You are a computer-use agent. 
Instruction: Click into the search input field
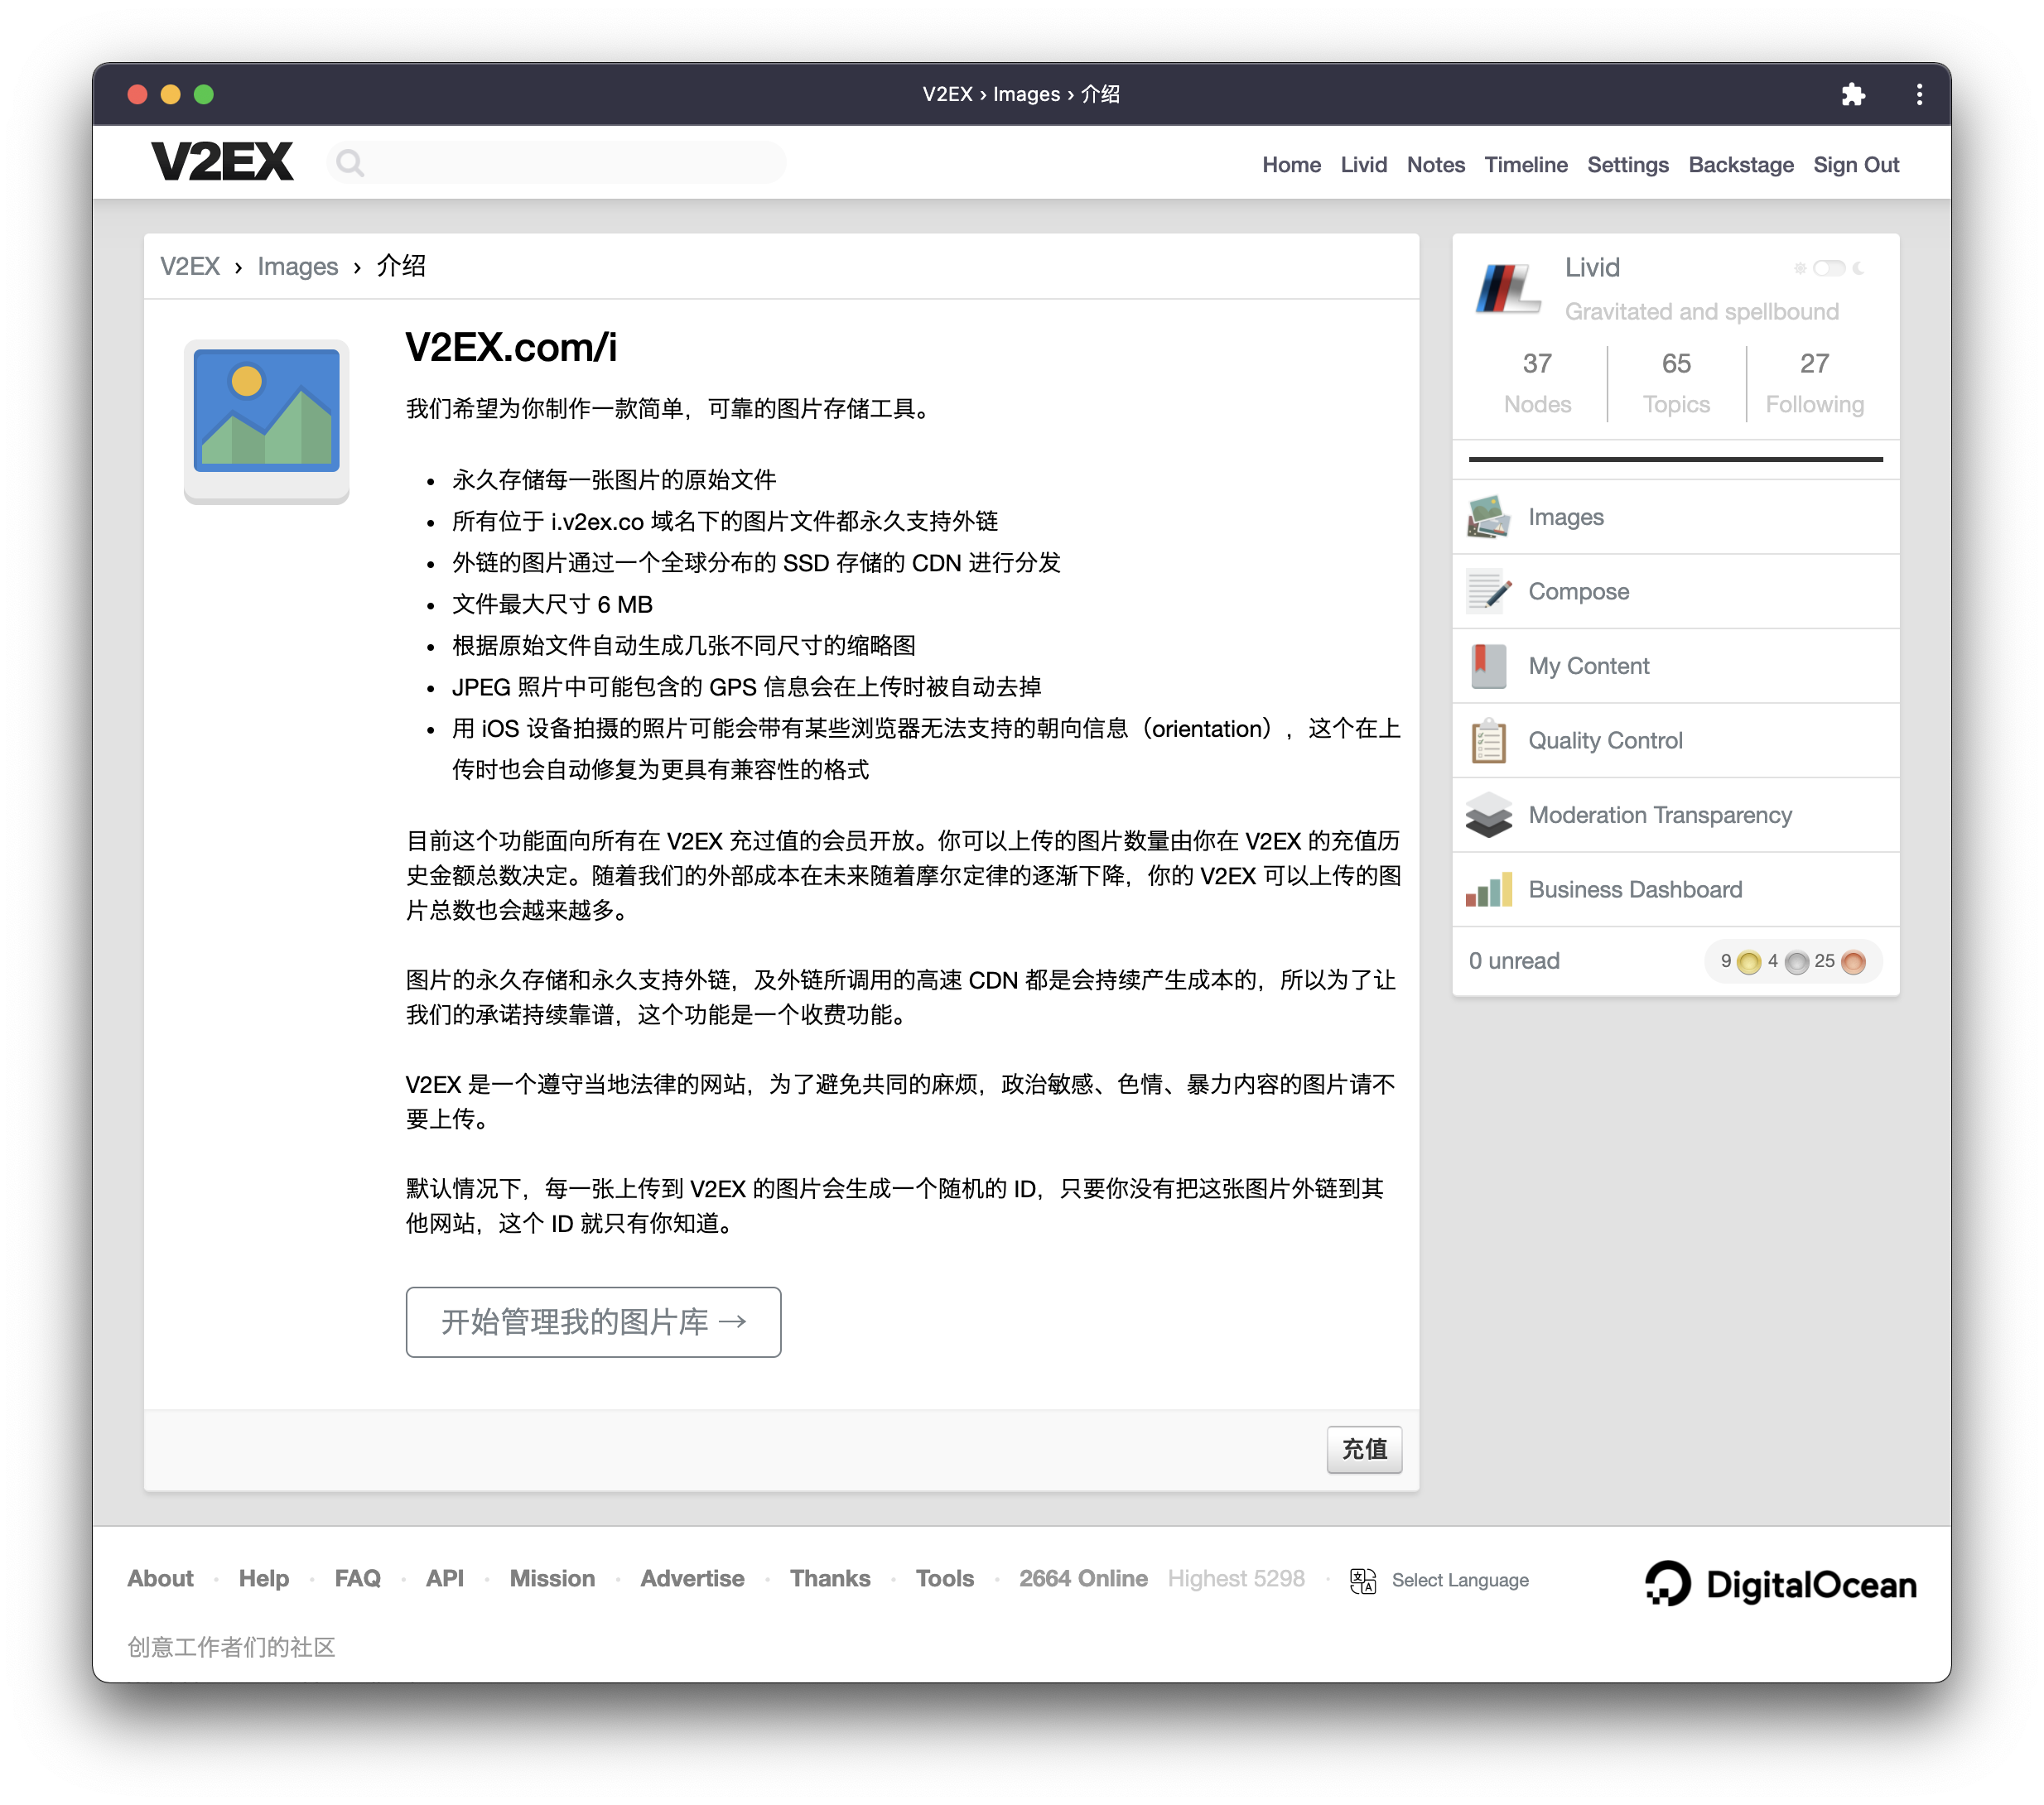[556, 163]
